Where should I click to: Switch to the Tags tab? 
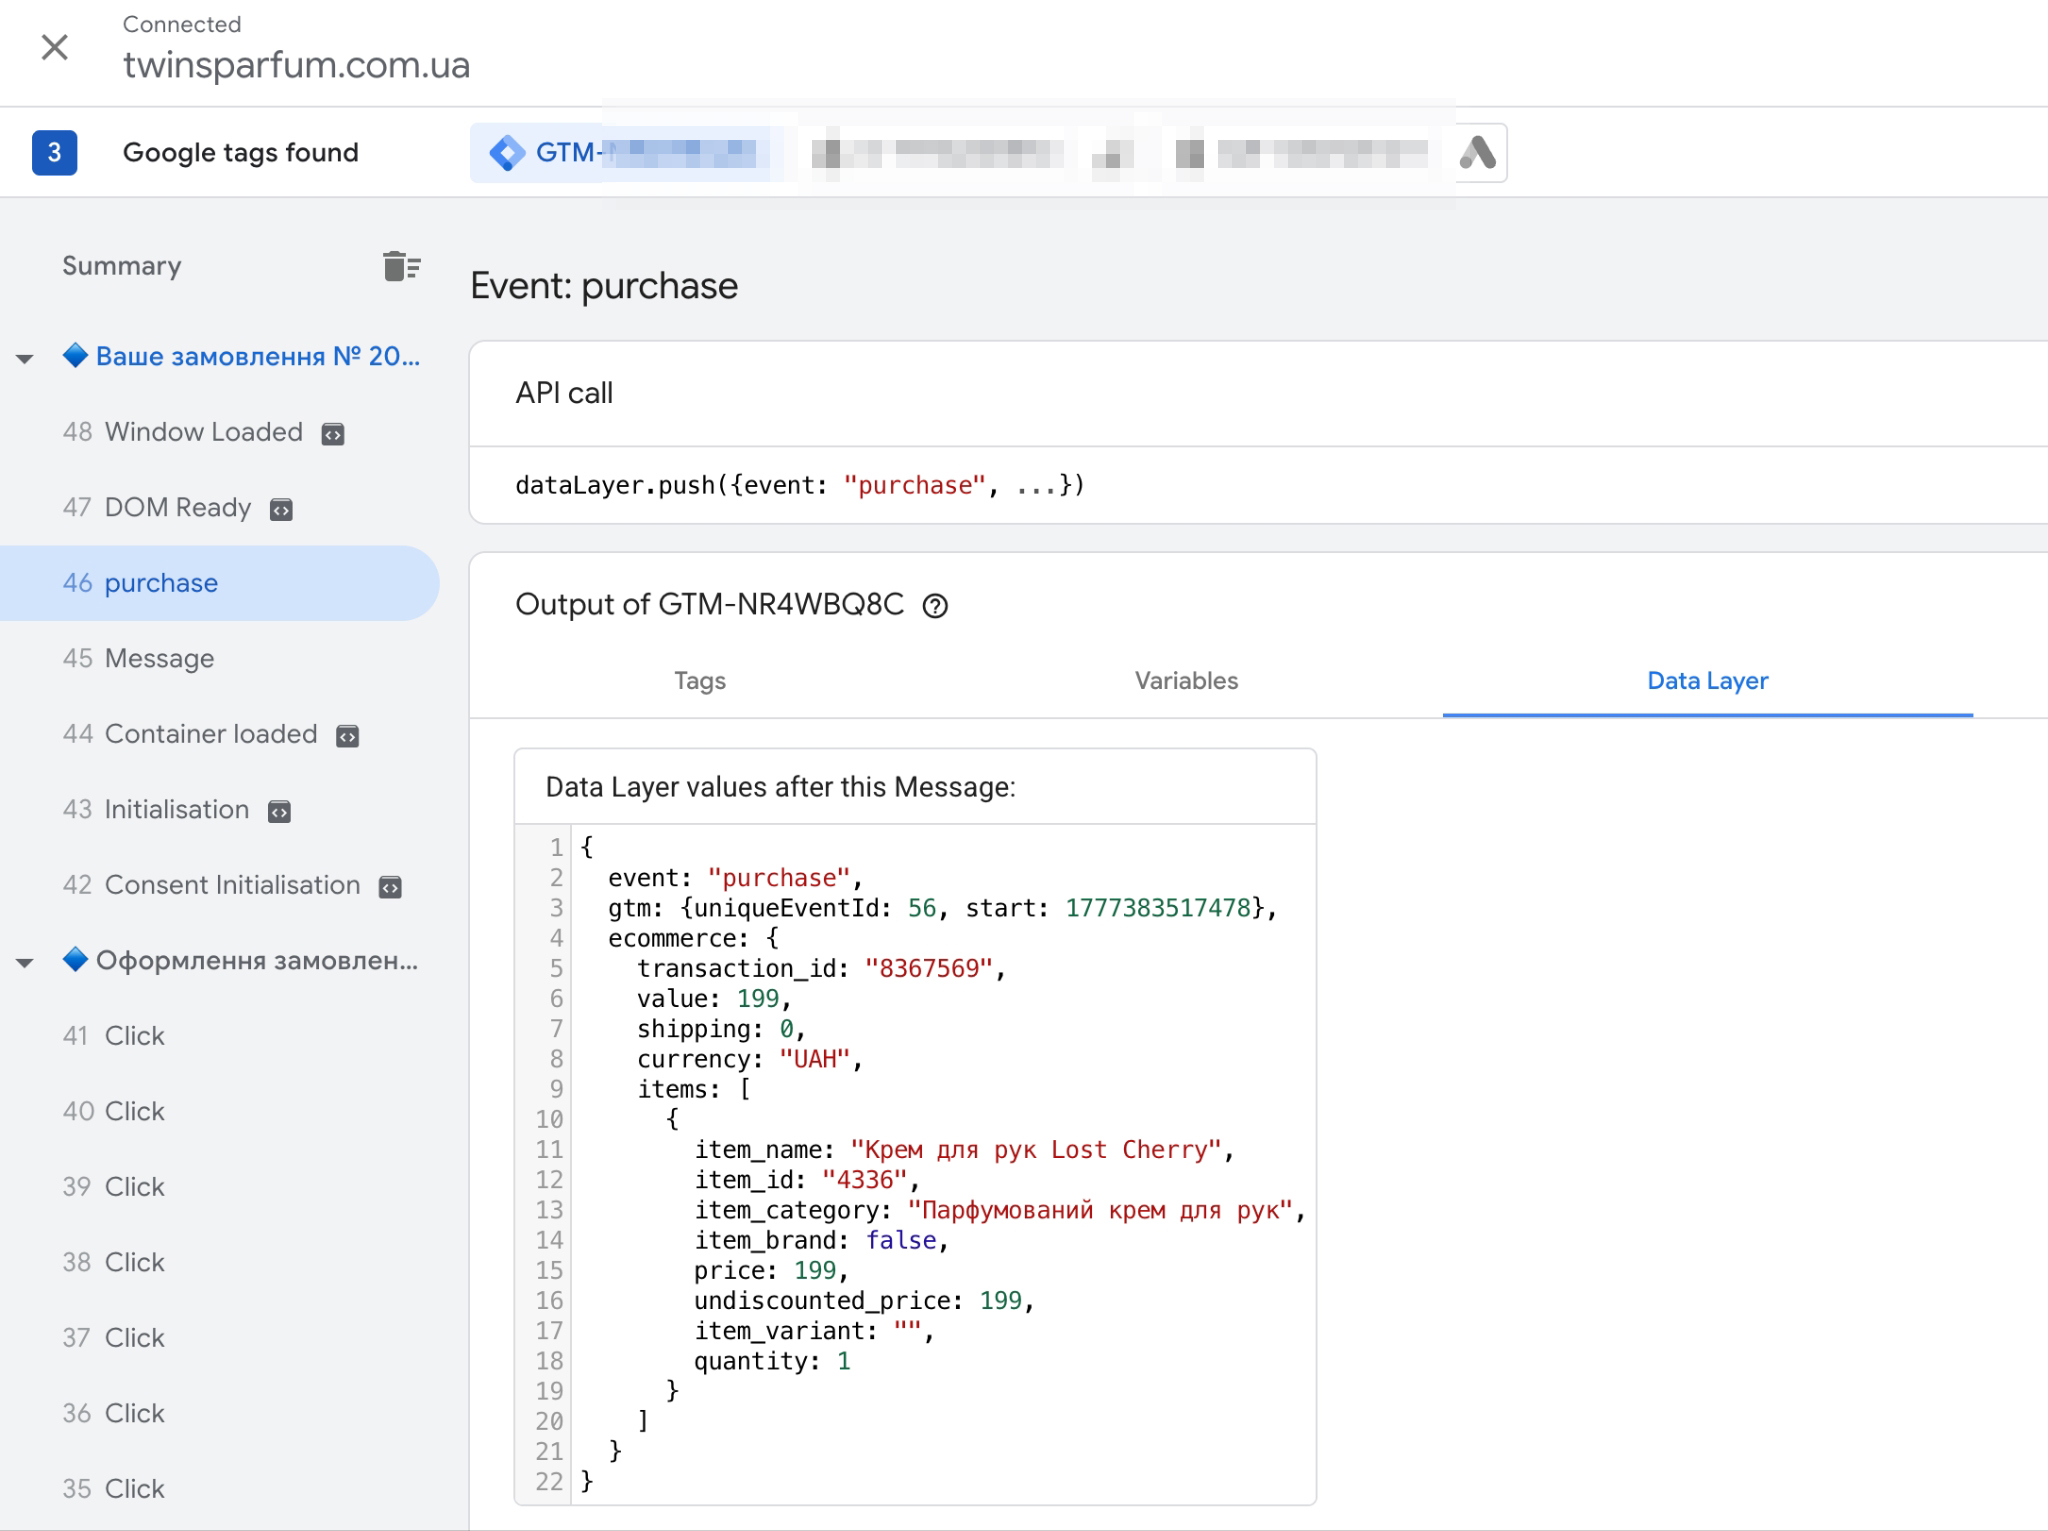tap(700, 681)
